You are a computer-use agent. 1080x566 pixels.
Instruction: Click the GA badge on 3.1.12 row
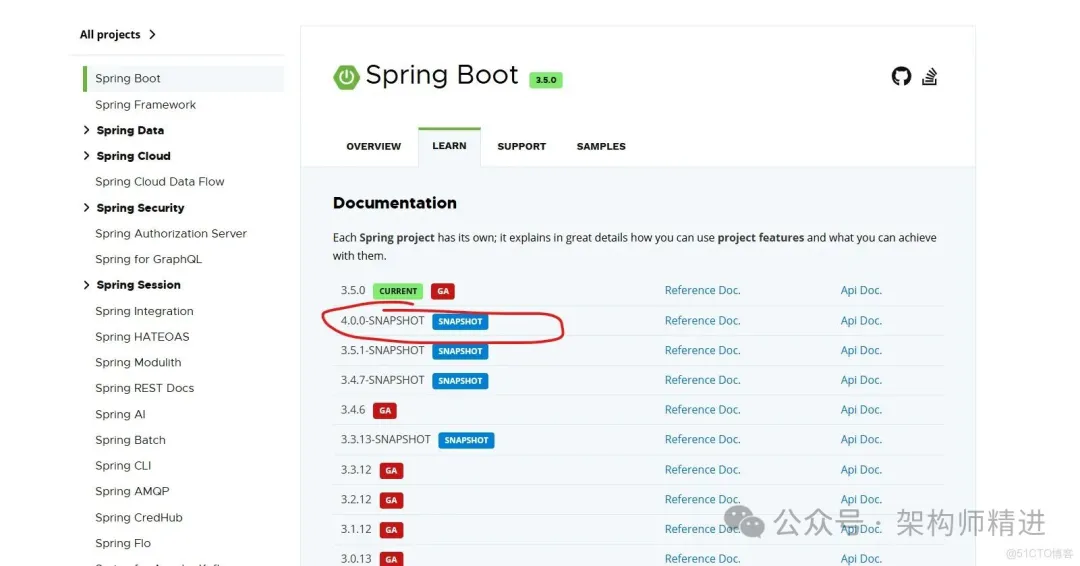(391, 530)
